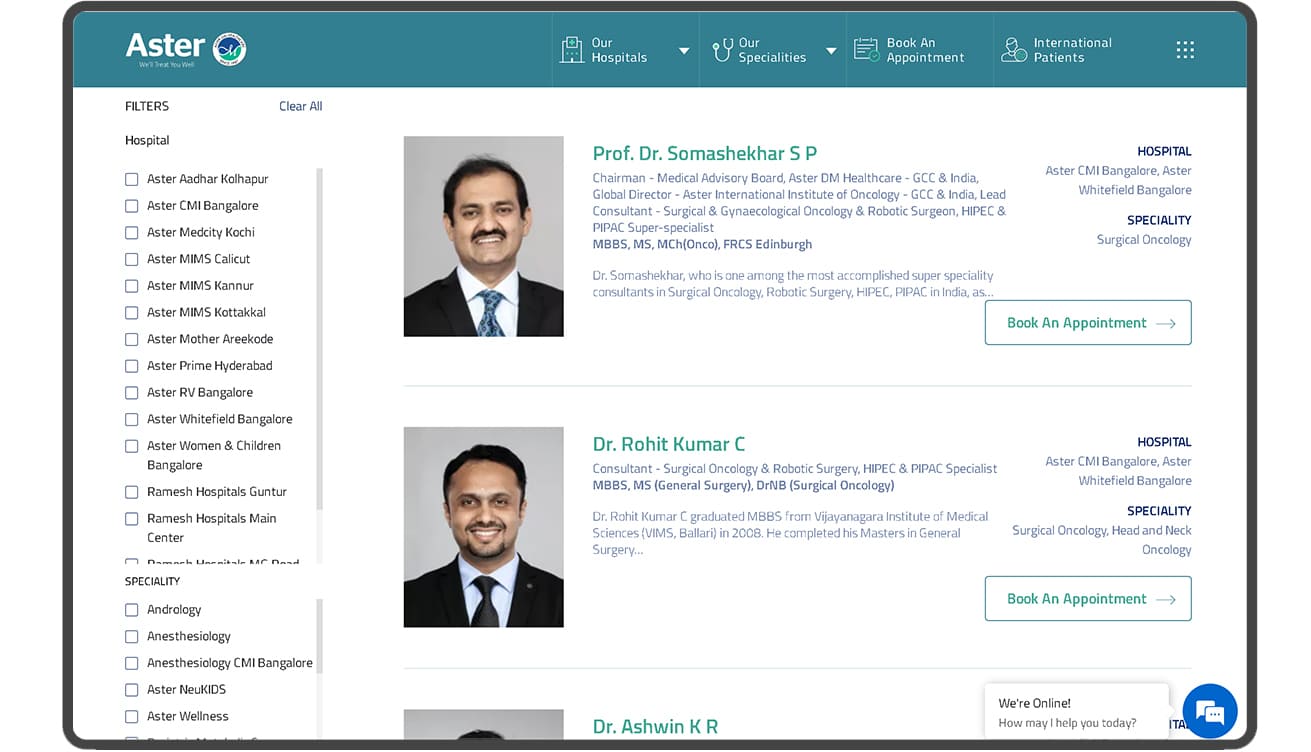Open Prof. Dr. Somashekhar S P profile
This screenshot has width=1311, height=752.
point(705,153)
